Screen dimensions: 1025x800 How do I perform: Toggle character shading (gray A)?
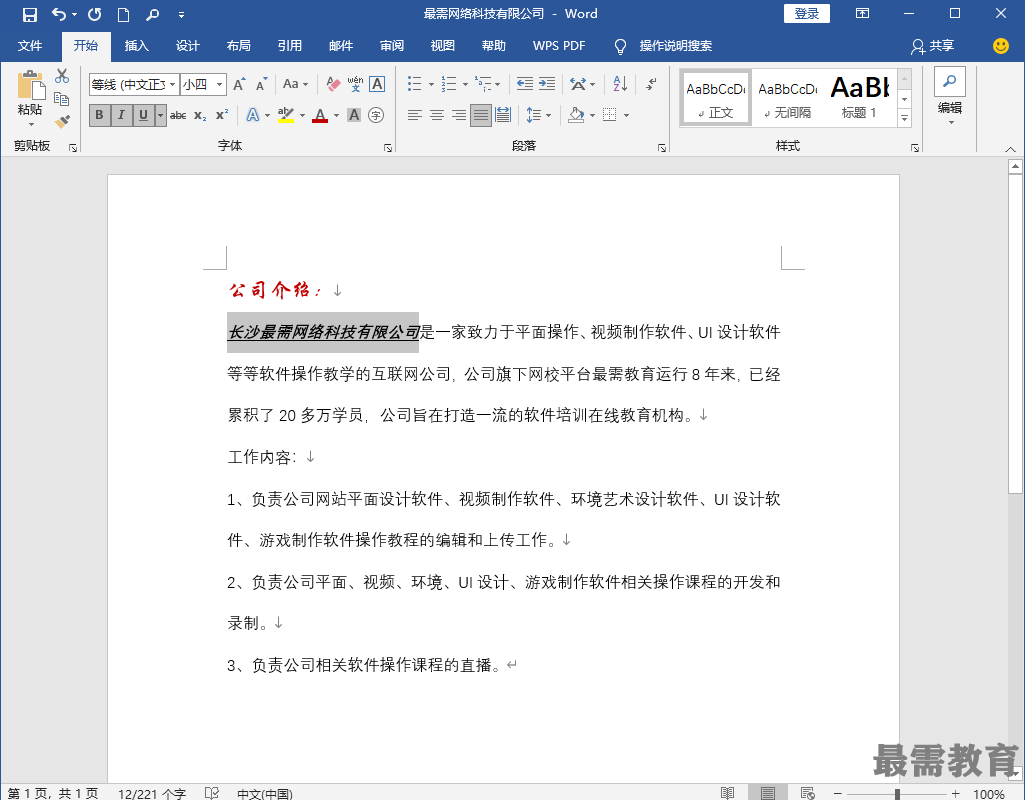(354, 116)
